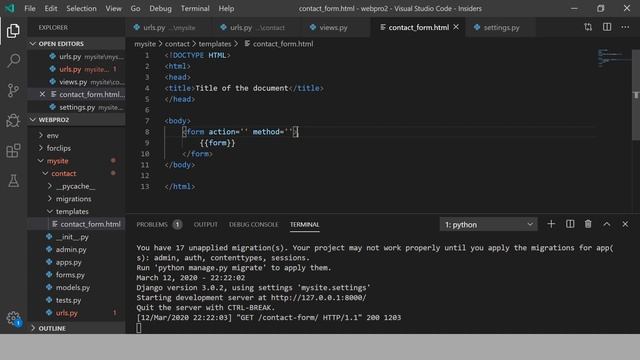Collapse the OPEN EDITORS section
Viewport: 640px width, 360px height.
(x=76, y=44)
